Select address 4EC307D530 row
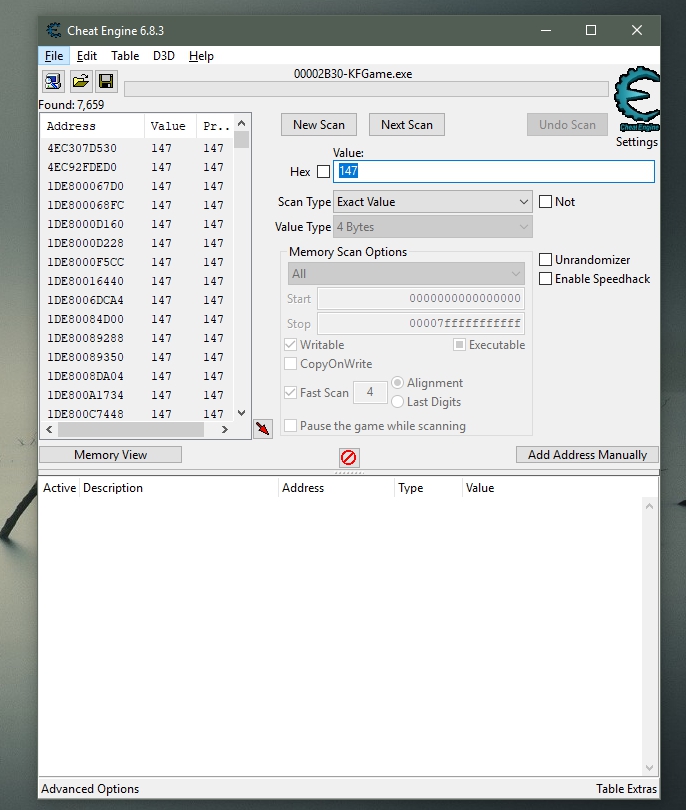 (137, 148)
